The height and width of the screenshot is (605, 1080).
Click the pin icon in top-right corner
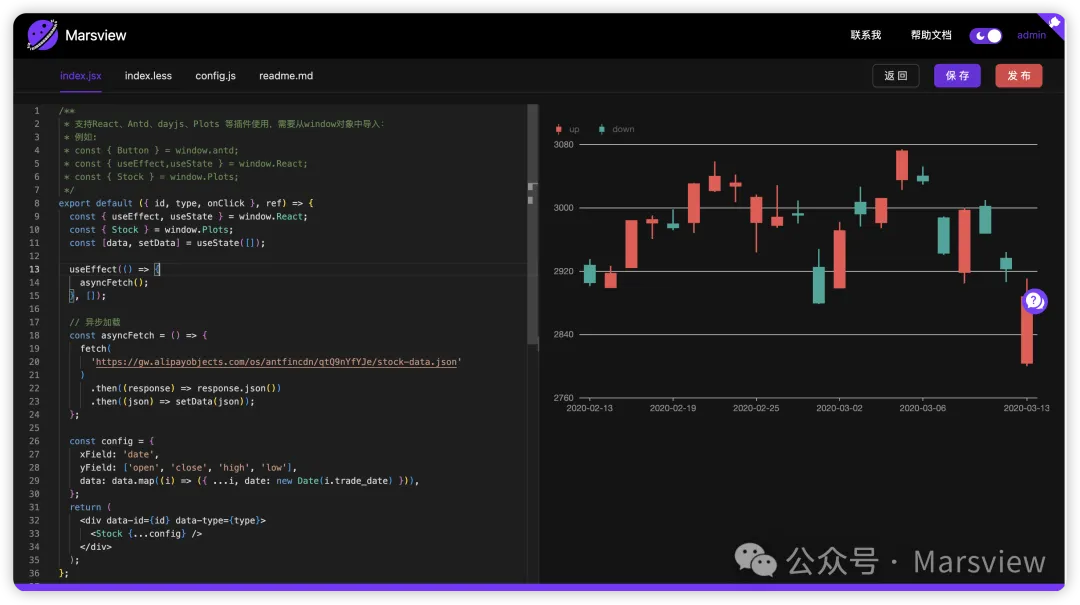(x=1054, y=23)
